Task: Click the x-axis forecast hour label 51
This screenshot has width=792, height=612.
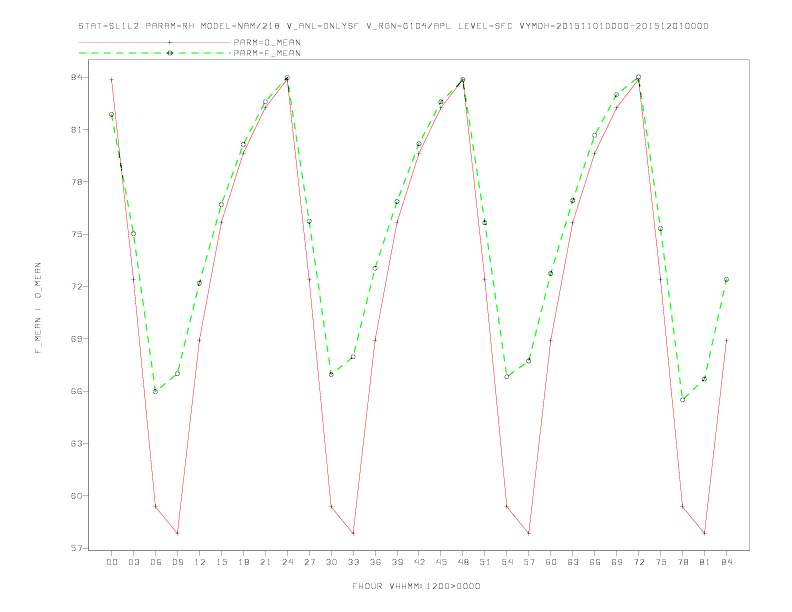Action: tap(485, 562)
